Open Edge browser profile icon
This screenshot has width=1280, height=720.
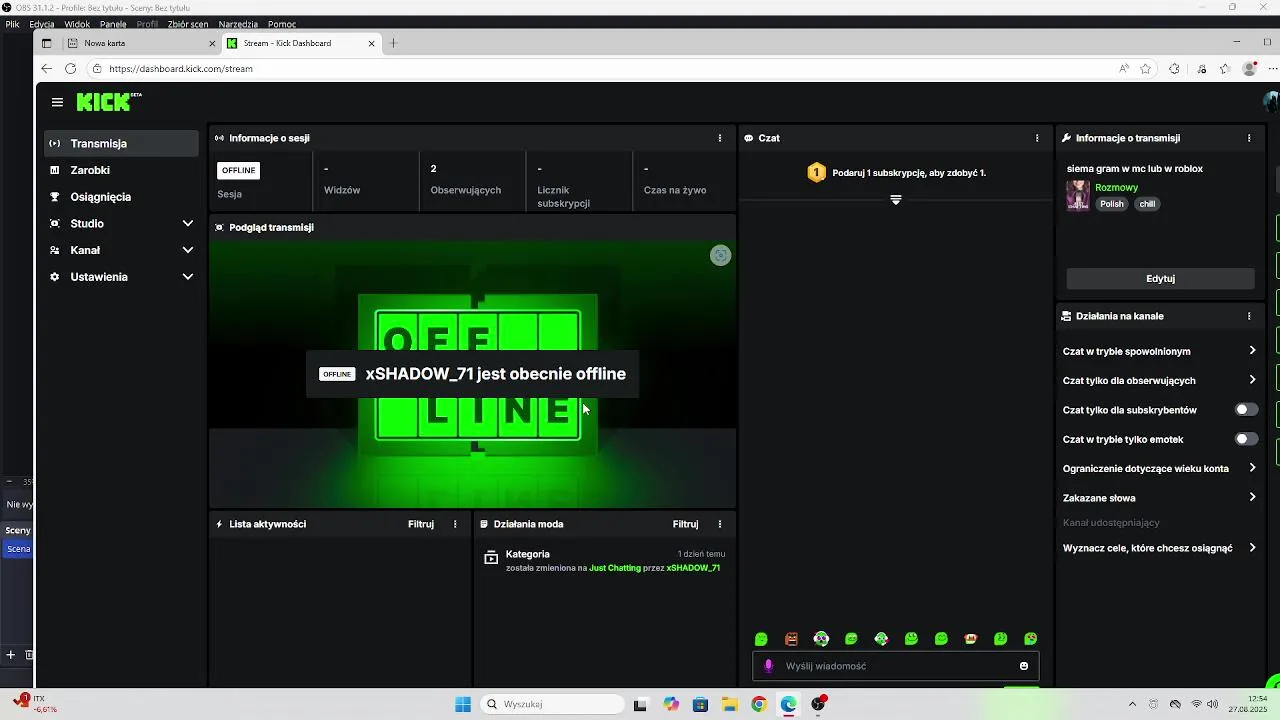coord(1249,69)
